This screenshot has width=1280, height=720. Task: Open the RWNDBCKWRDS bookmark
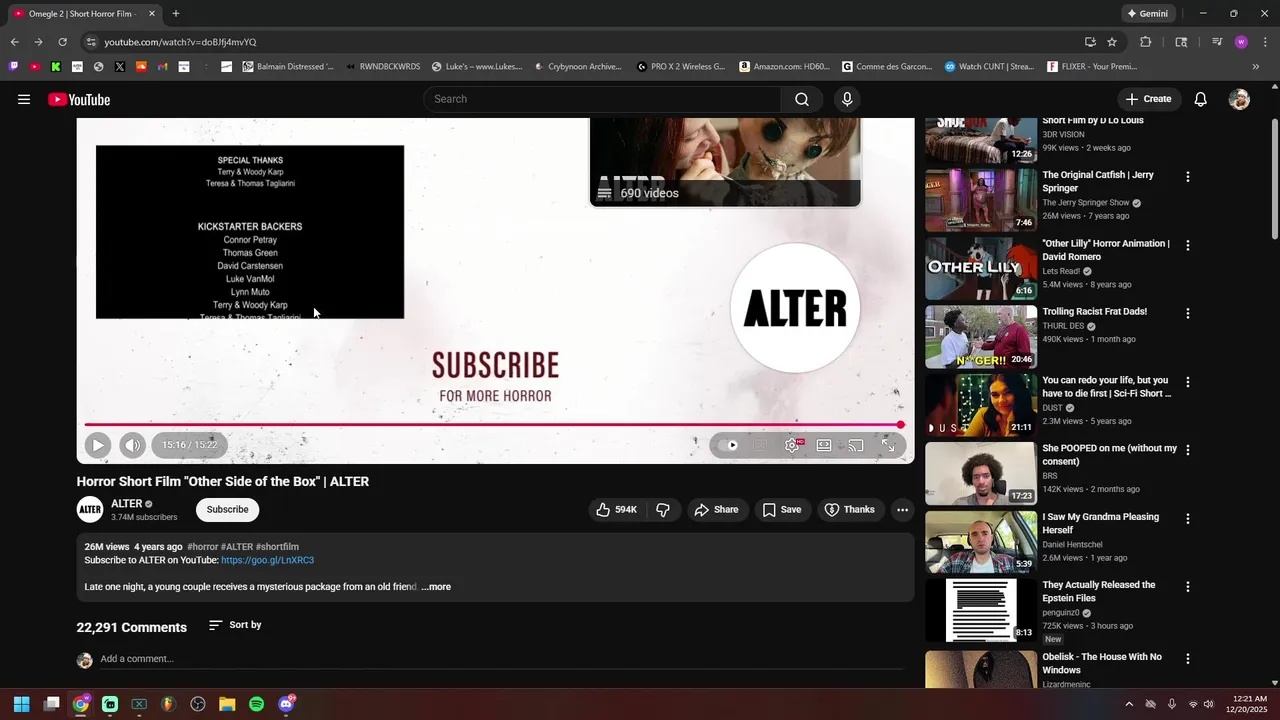coord(383,67)
